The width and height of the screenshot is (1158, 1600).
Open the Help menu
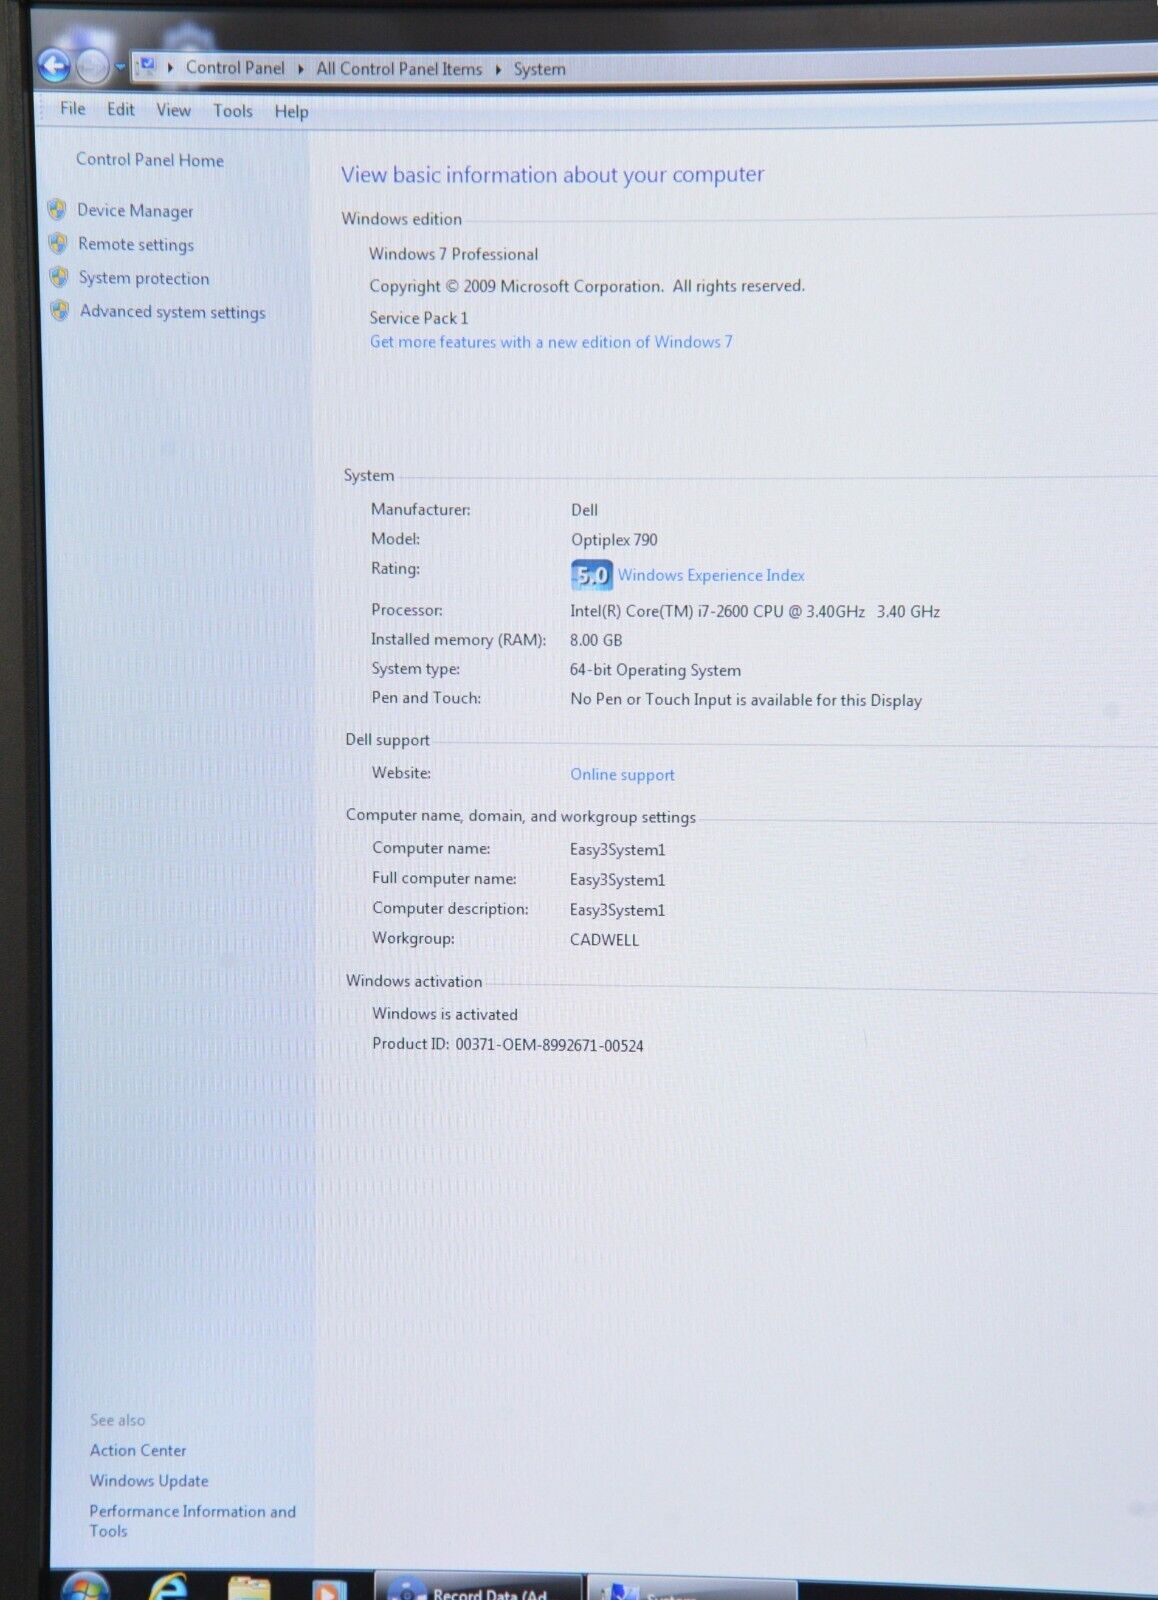coord(291,111)
